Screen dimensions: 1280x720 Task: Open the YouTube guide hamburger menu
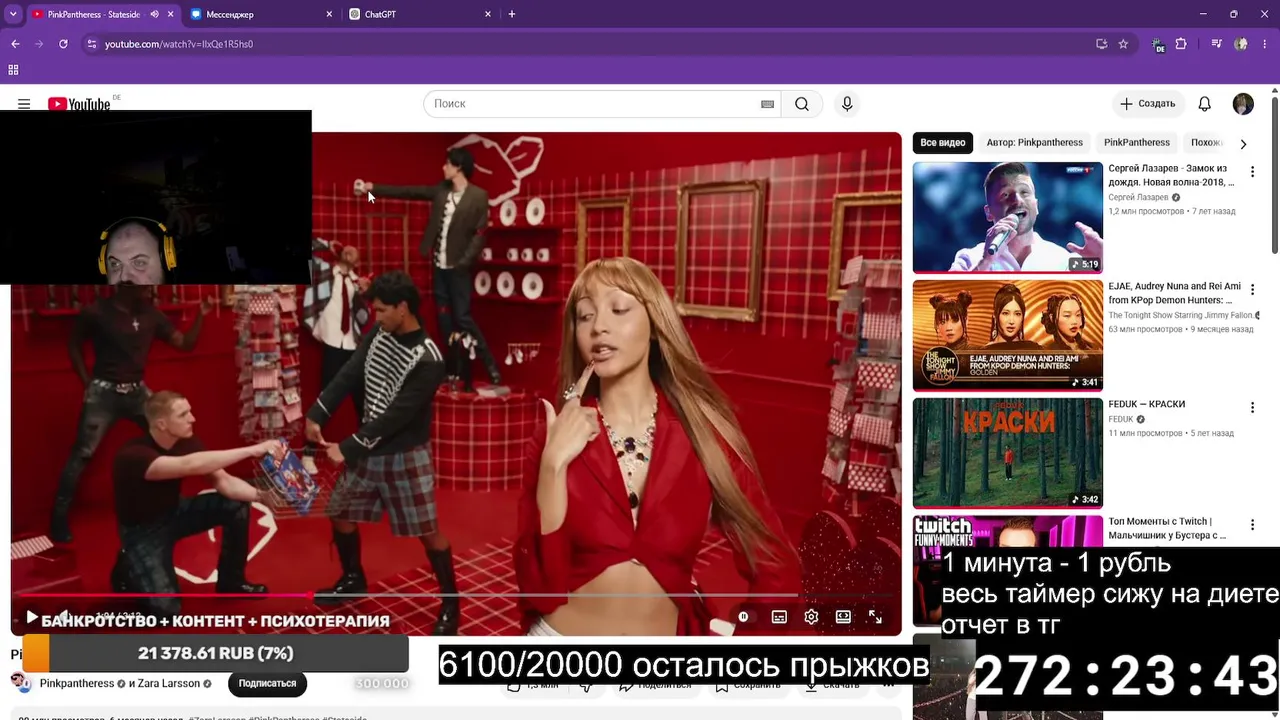[24, 104]
